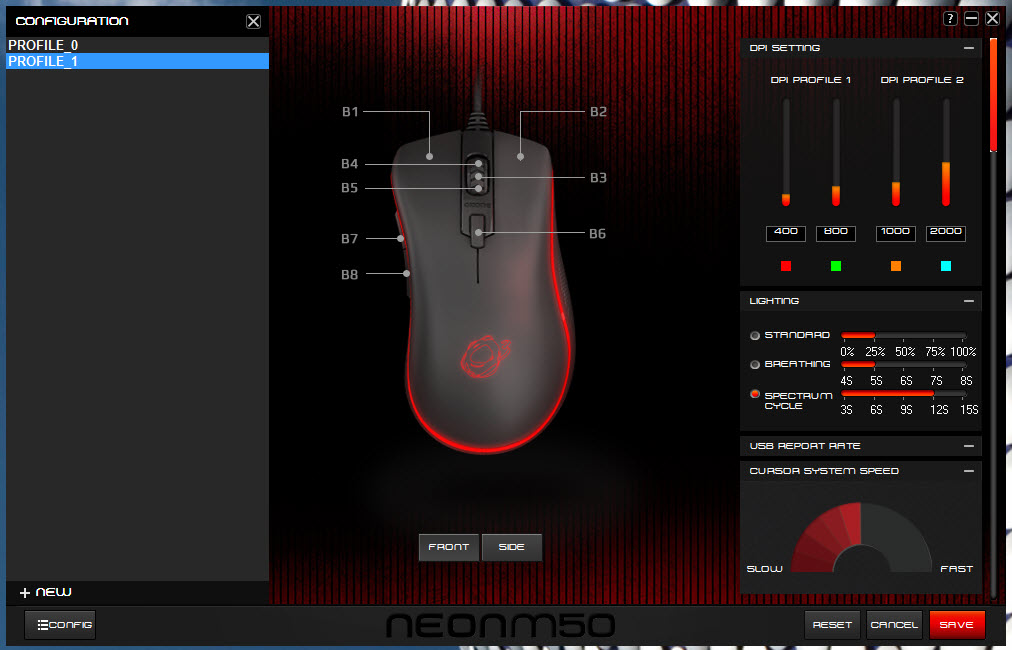
Task: Click the DPI PROFILE 1 label
Action: [x=811, y=80]
